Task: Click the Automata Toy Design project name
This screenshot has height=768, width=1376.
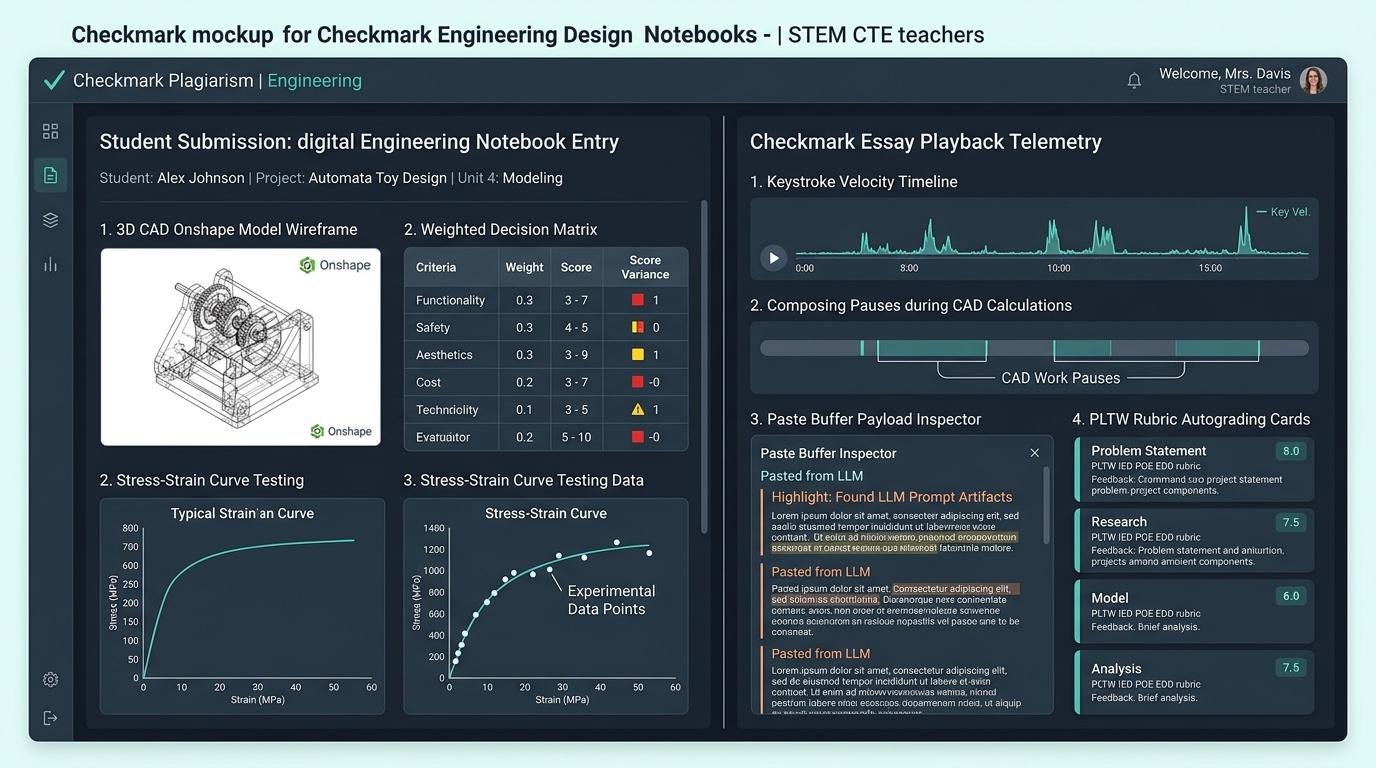Action: click(x=378, y=178)
